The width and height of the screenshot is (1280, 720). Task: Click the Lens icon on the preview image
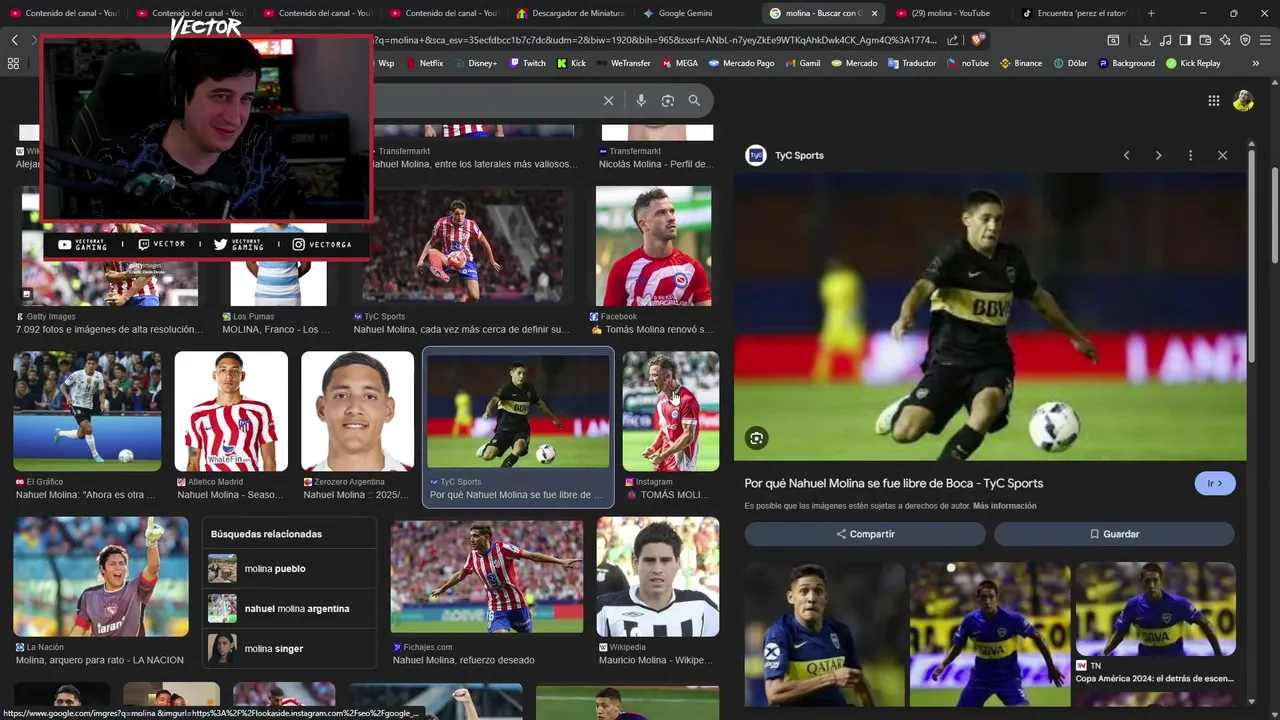pyautogui.click(x=756, y=438)
